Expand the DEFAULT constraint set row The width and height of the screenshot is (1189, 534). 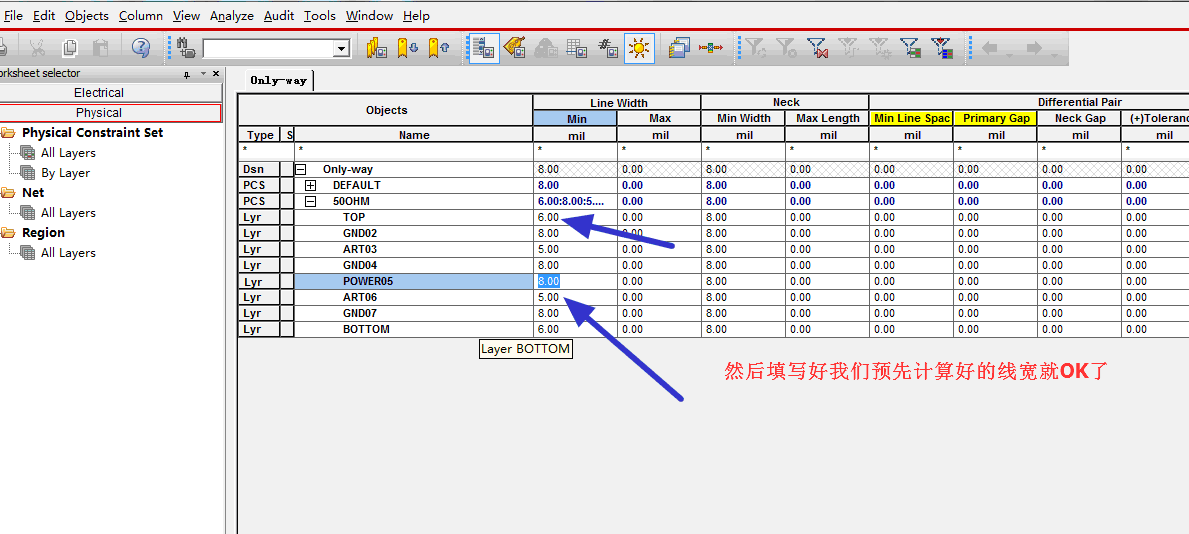point(311,185)
